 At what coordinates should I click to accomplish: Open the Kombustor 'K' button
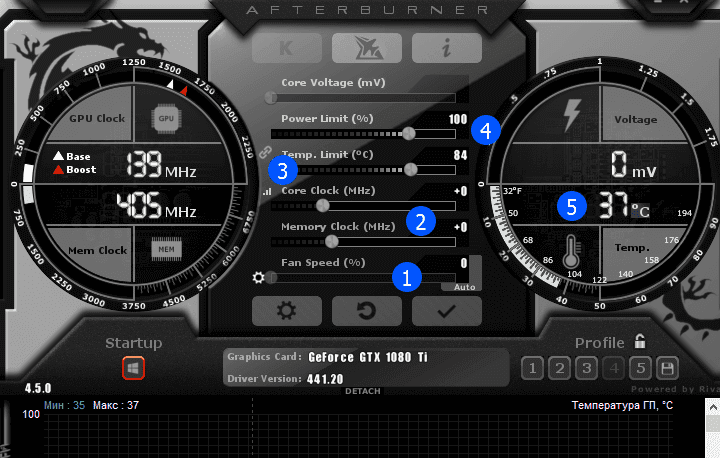(x=287, y=48)
